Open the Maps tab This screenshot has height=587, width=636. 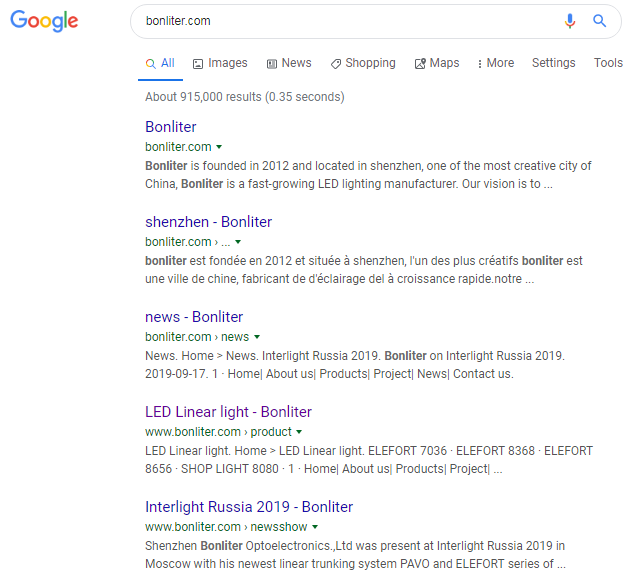tap(437, 63)
